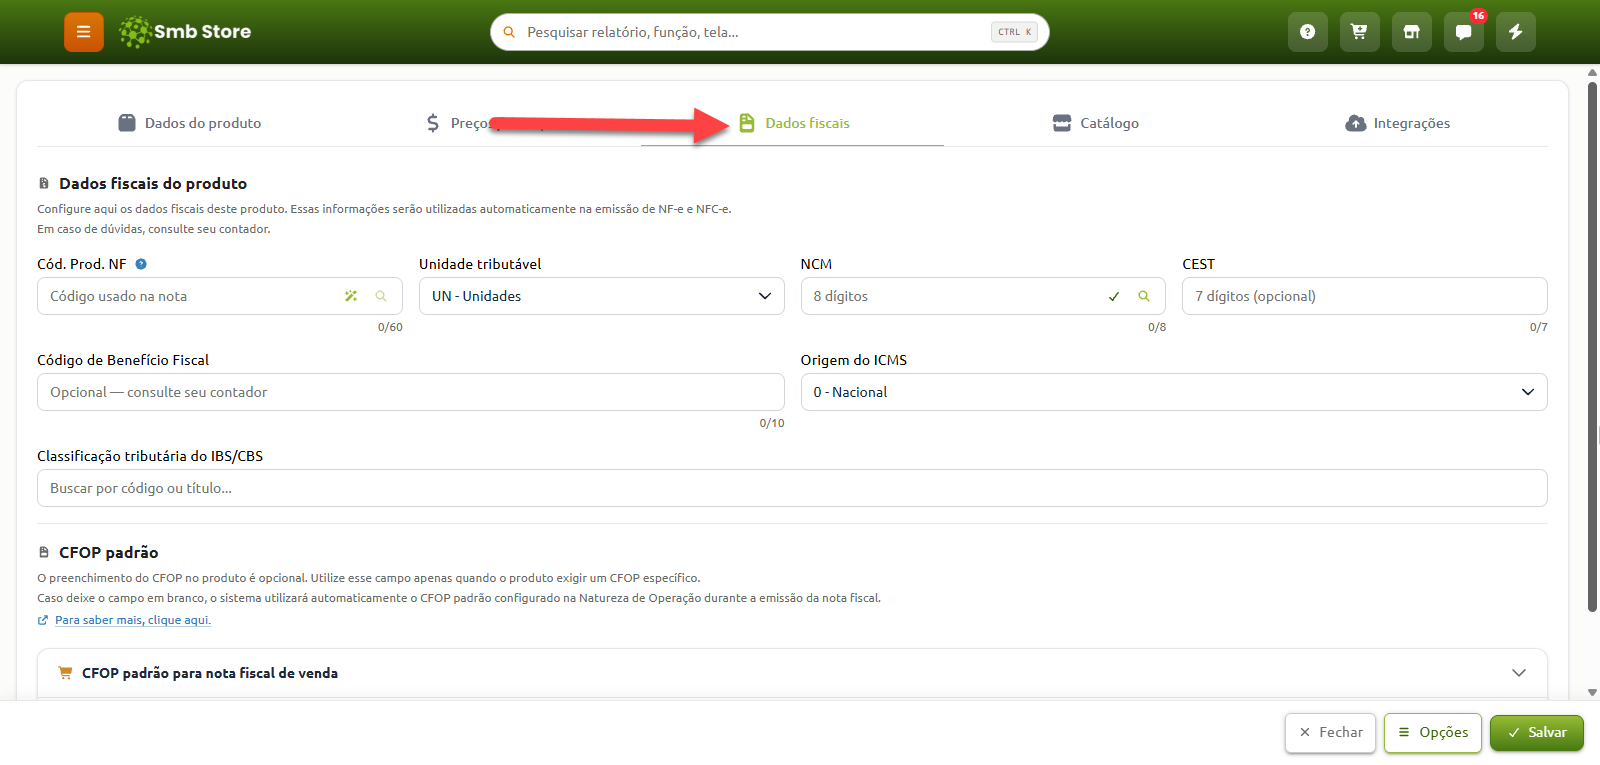
Task: Click 'Dados fiscais do produto' heading
Action: [153, 183]
